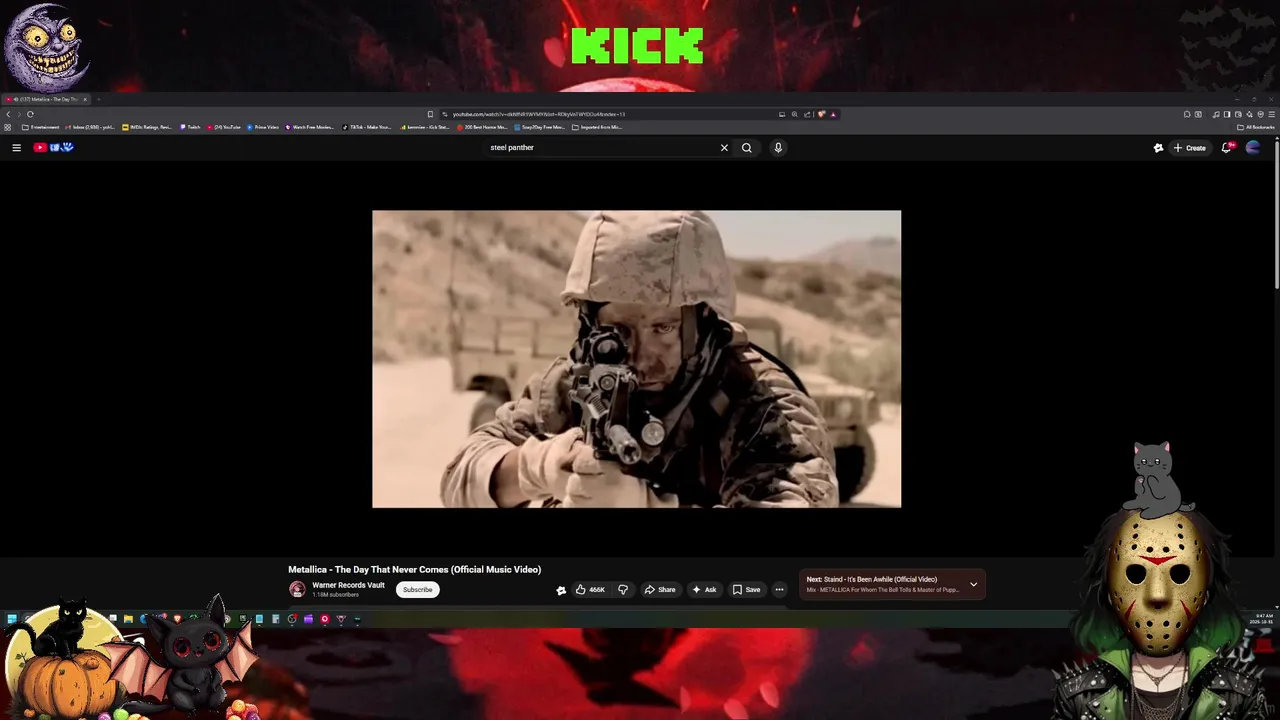Open YouTube notifications bell
1280x720 pixels.
click(x=1227, y=147)
